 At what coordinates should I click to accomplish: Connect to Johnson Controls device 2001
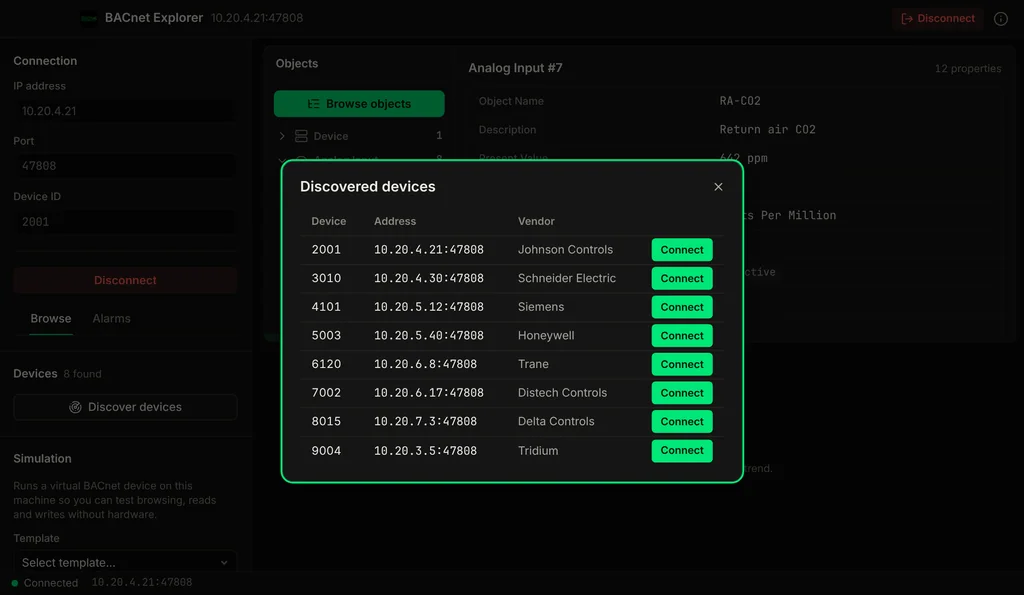coord(682,249)
